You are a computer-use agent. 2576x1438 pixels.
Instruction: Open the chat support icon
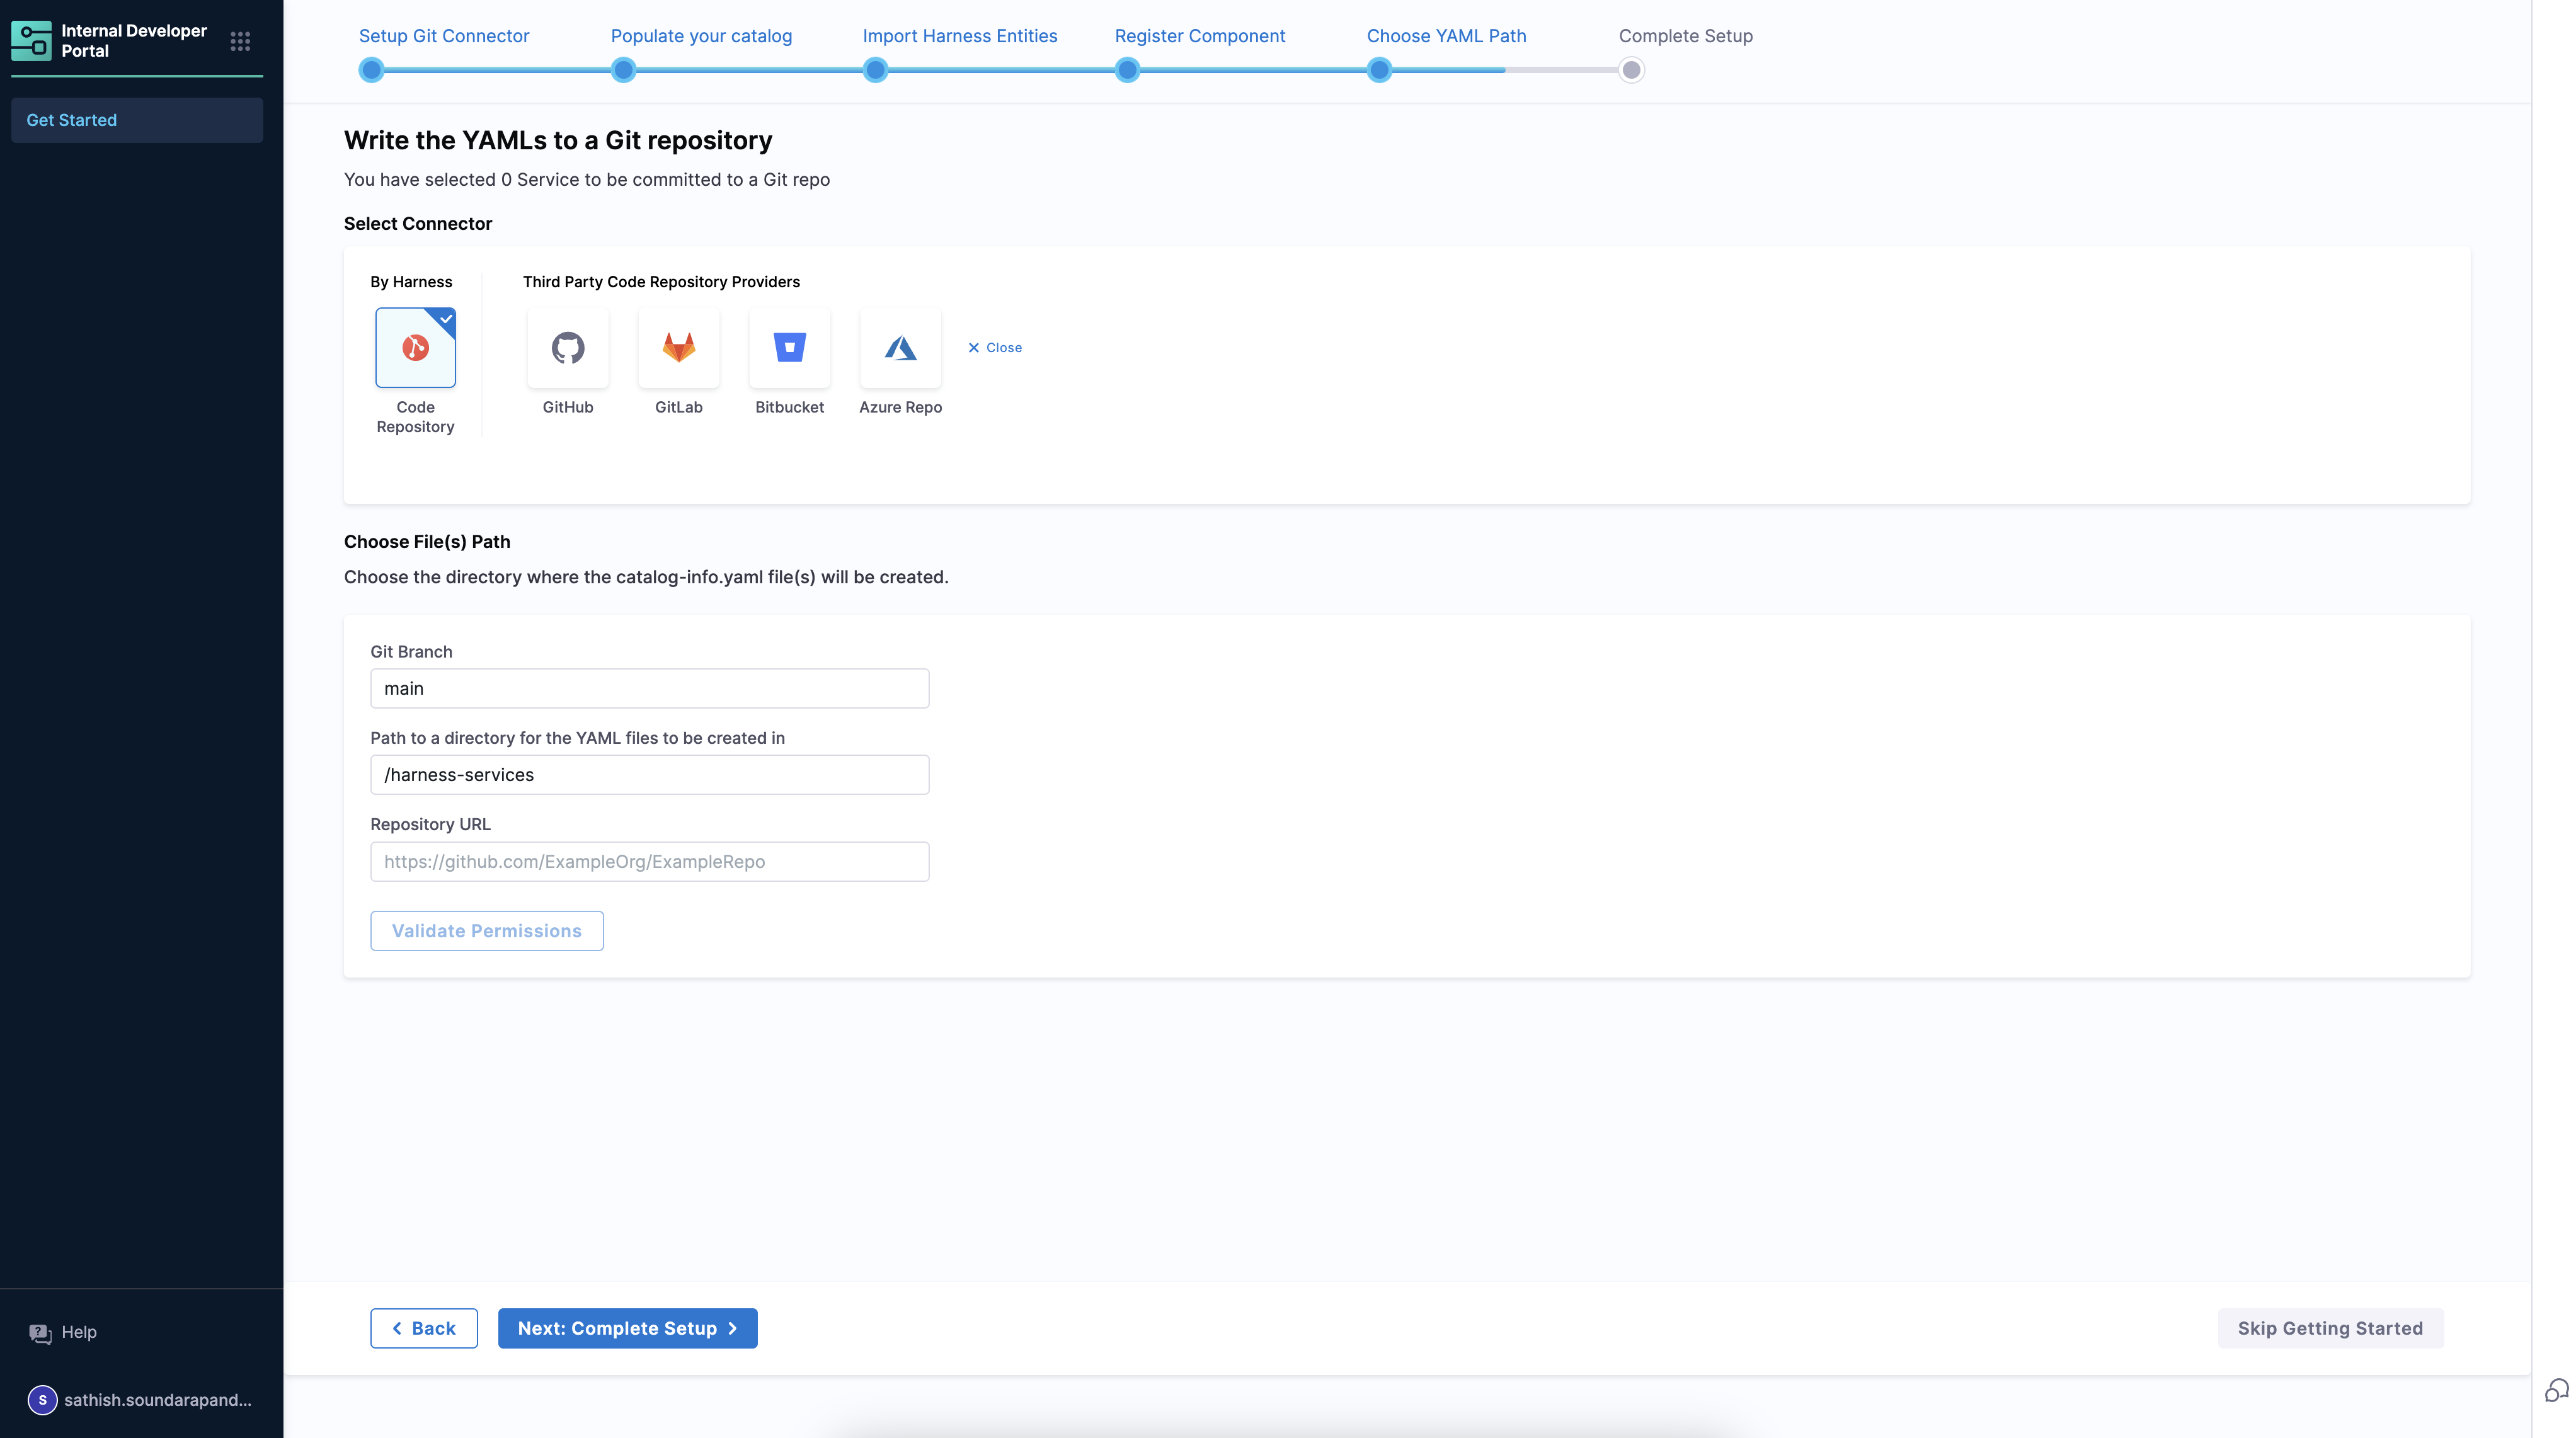click(x=2556, y=1390)
